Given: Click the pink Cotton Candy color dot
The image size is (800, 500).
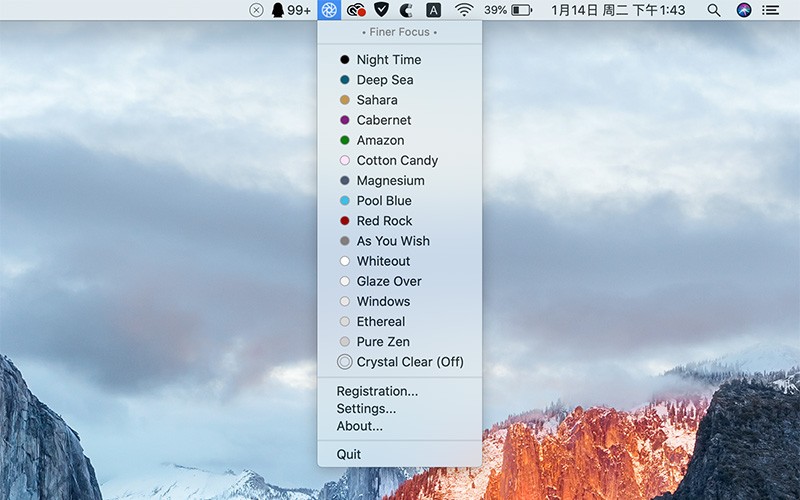Looking at the screenshot, I should 345,161.
